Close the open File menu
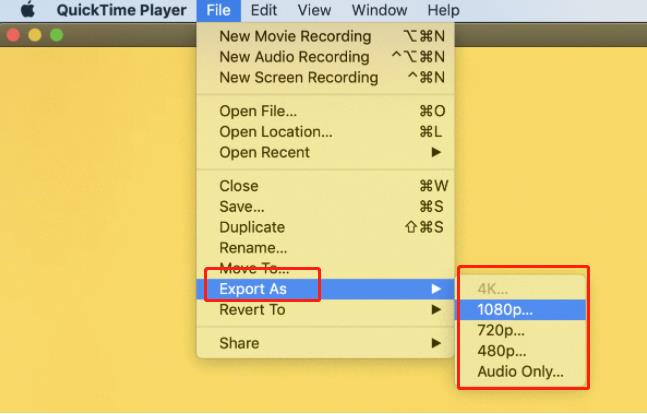 click(218, 10)
